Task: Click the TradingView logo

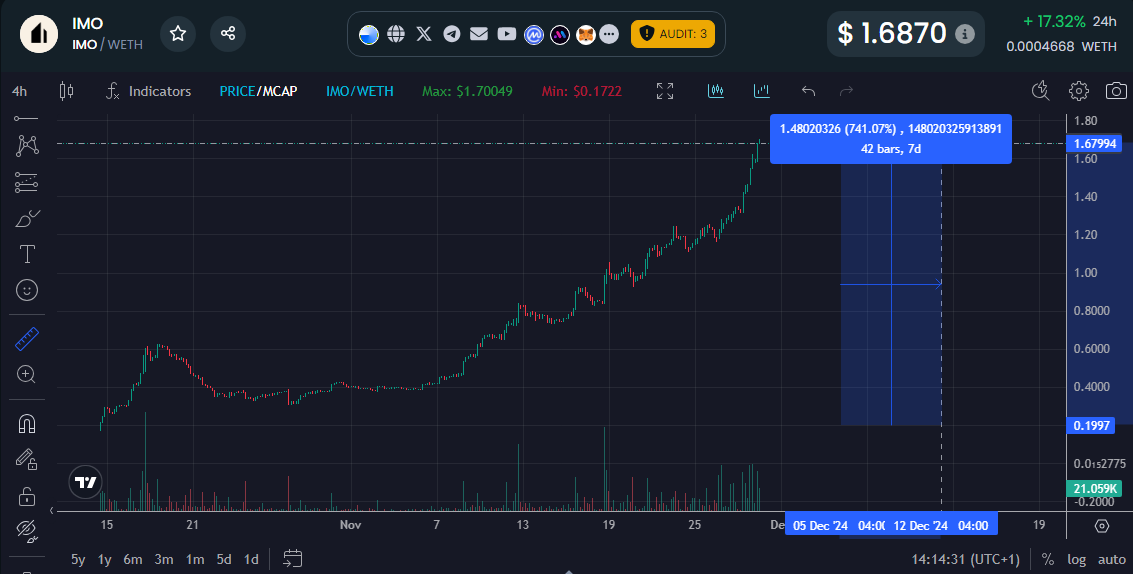Action: [85, 483]
